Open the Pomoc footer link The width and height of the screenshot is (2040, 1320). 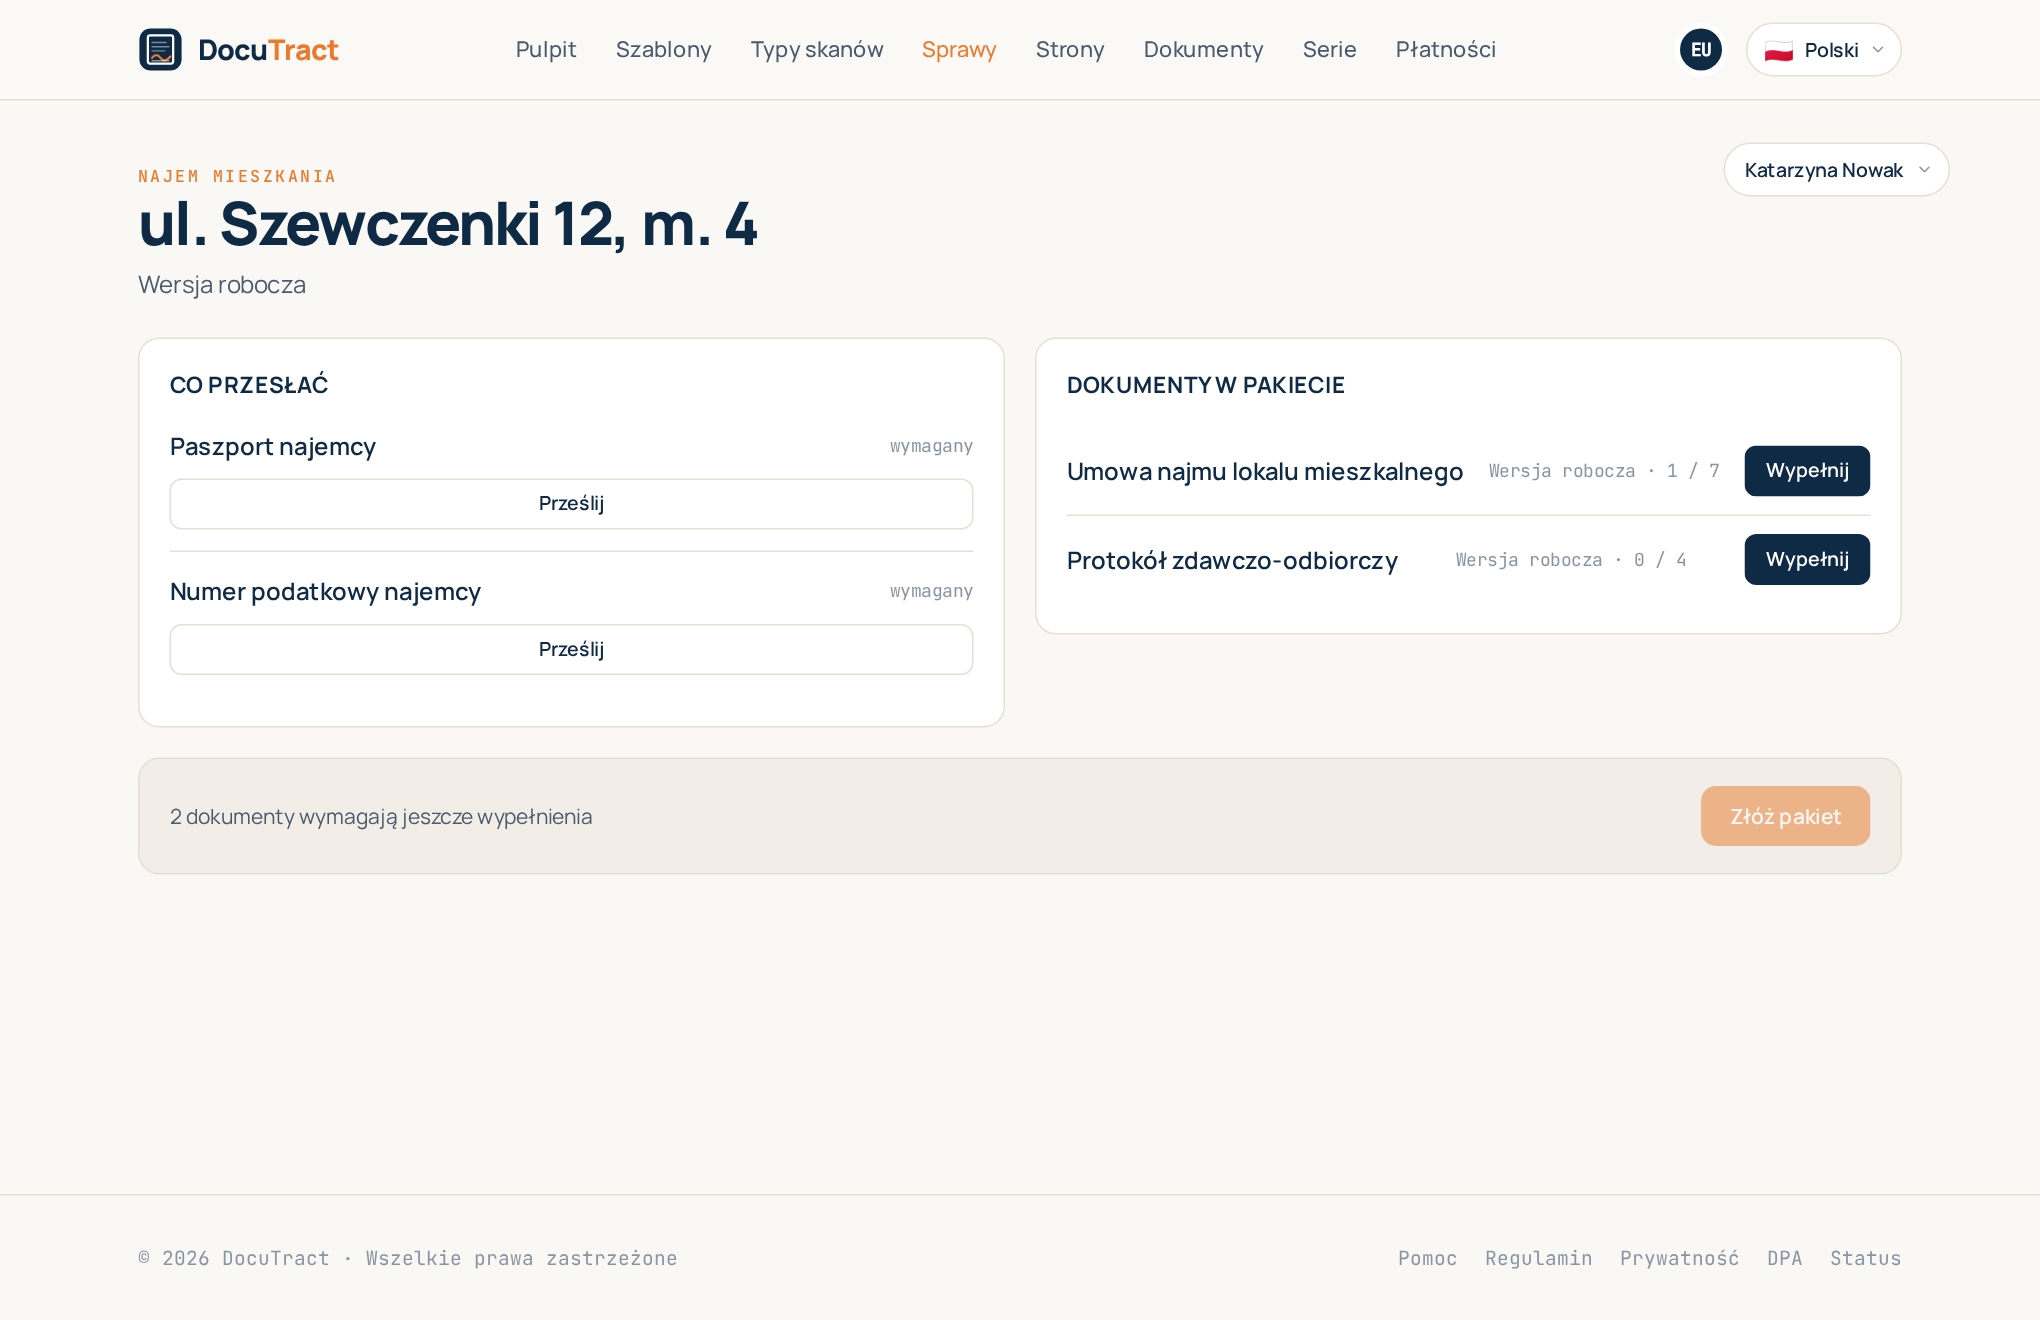point(1427,1258)
